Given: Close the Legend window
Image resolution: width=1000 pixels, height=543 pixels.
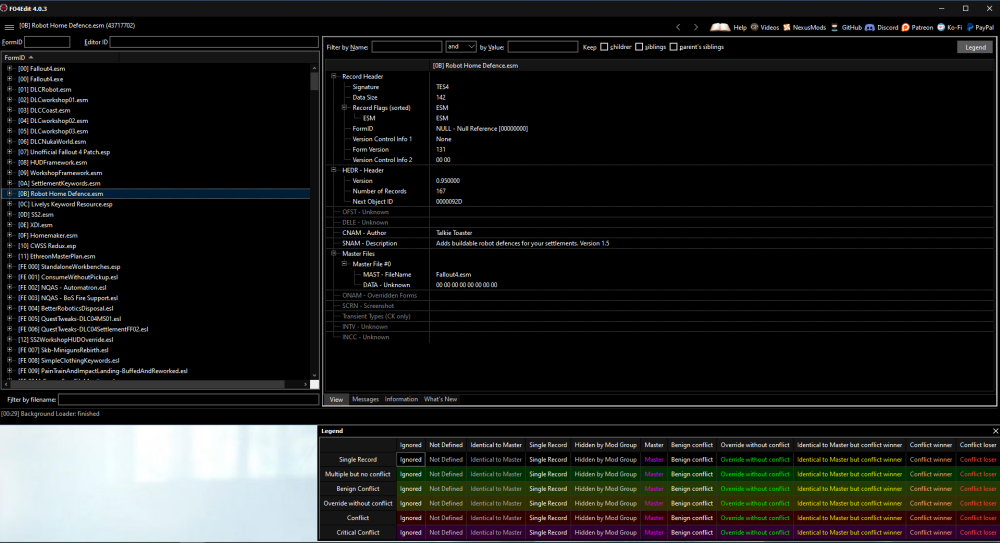Looking at the screenshot, I should pos(995,431).
